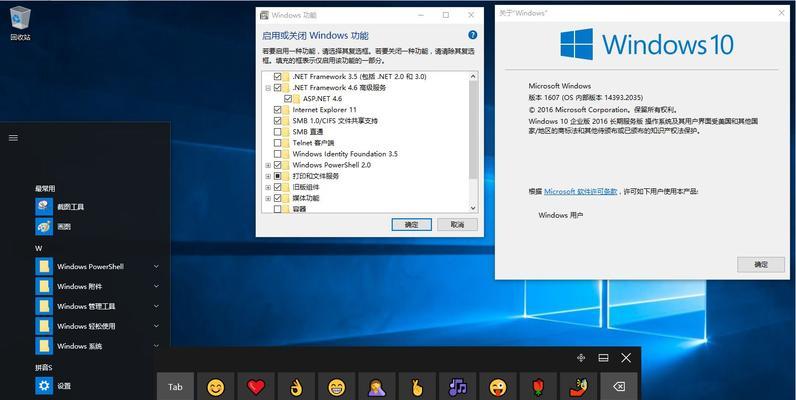Insert the grinning face emoji
796x400 pixels.
click(x=336, y=387)
